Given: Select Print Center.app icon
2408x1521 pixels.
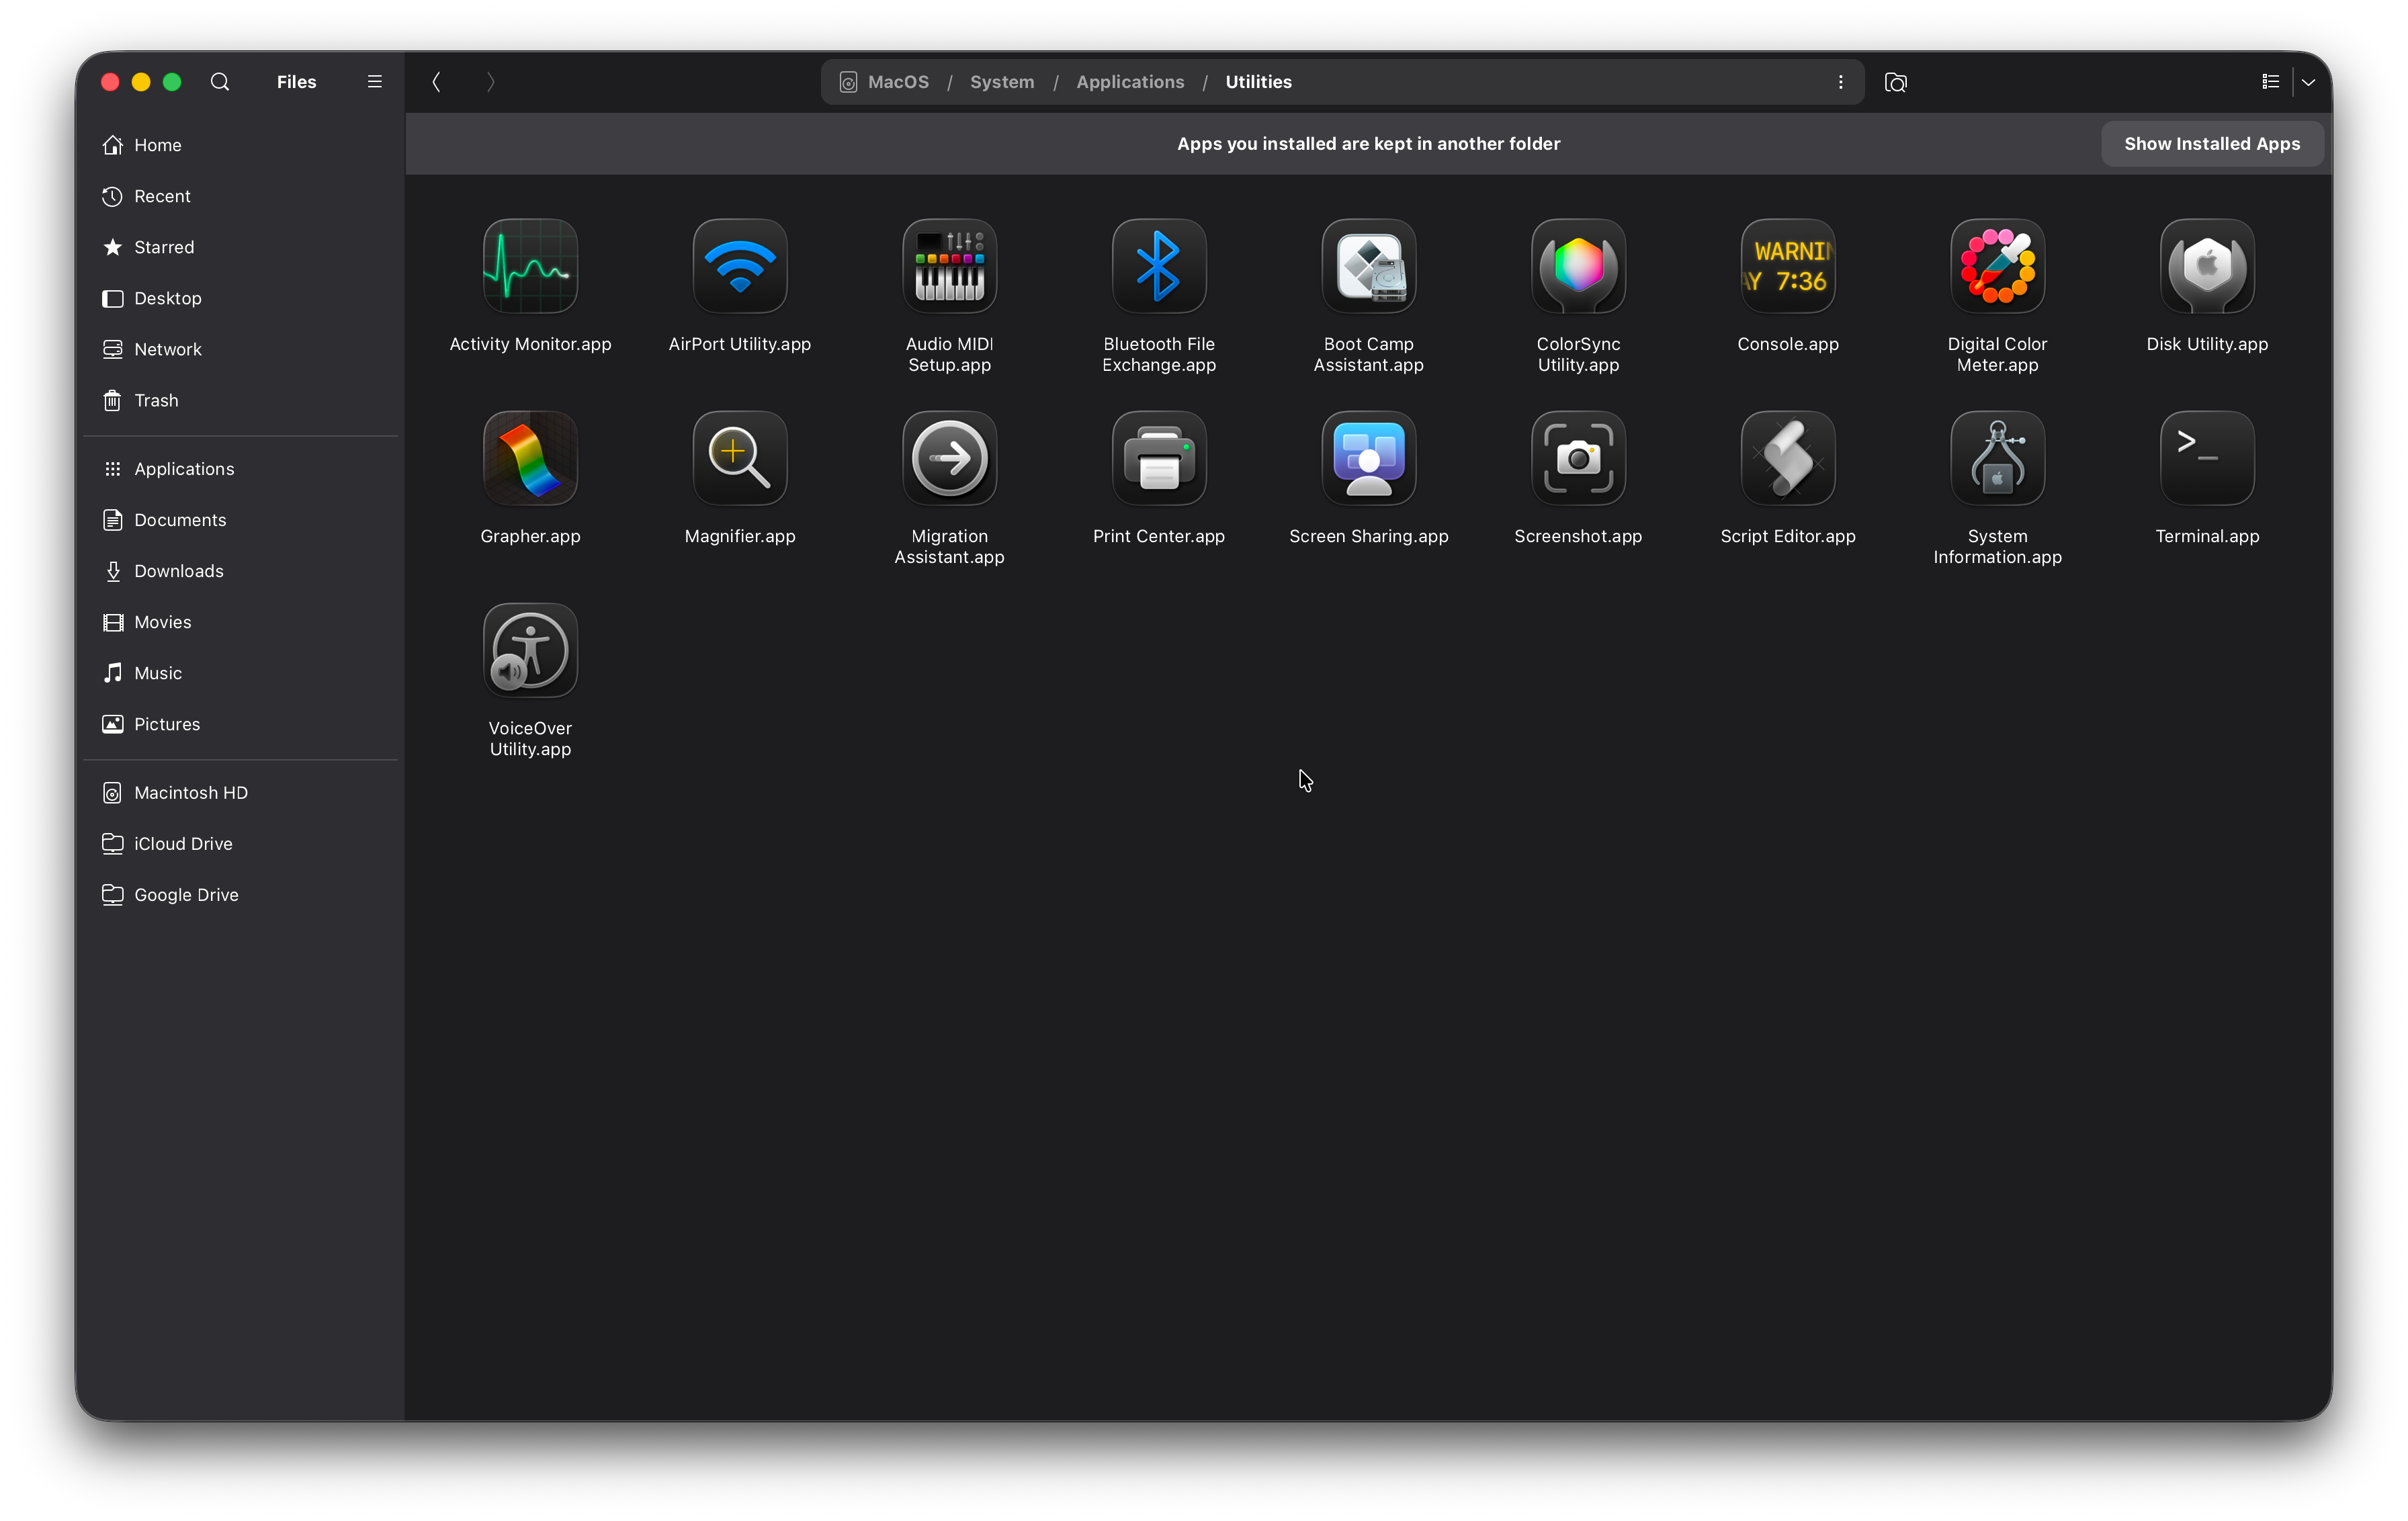Looking at the screenshot, I should [x=1159, y=458].
